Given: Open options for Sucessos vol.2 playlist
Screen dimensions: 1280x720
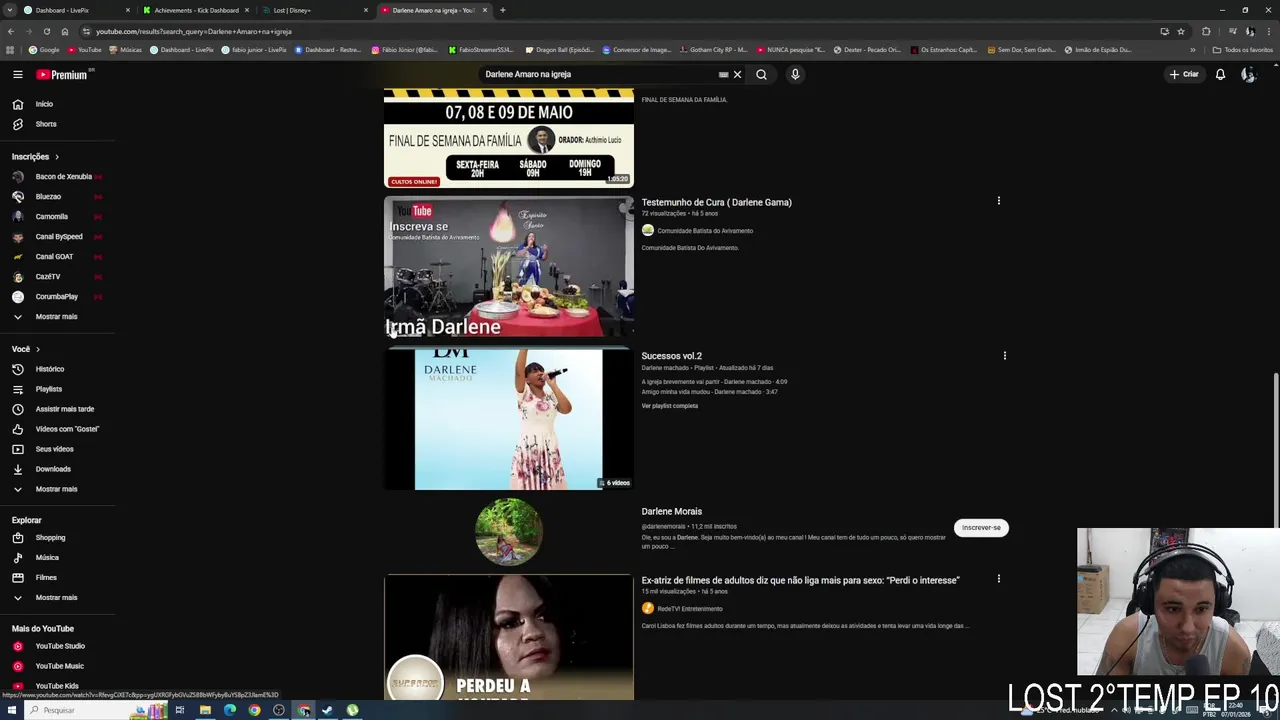Looking at the screenshot, I should pos(1005,355).
